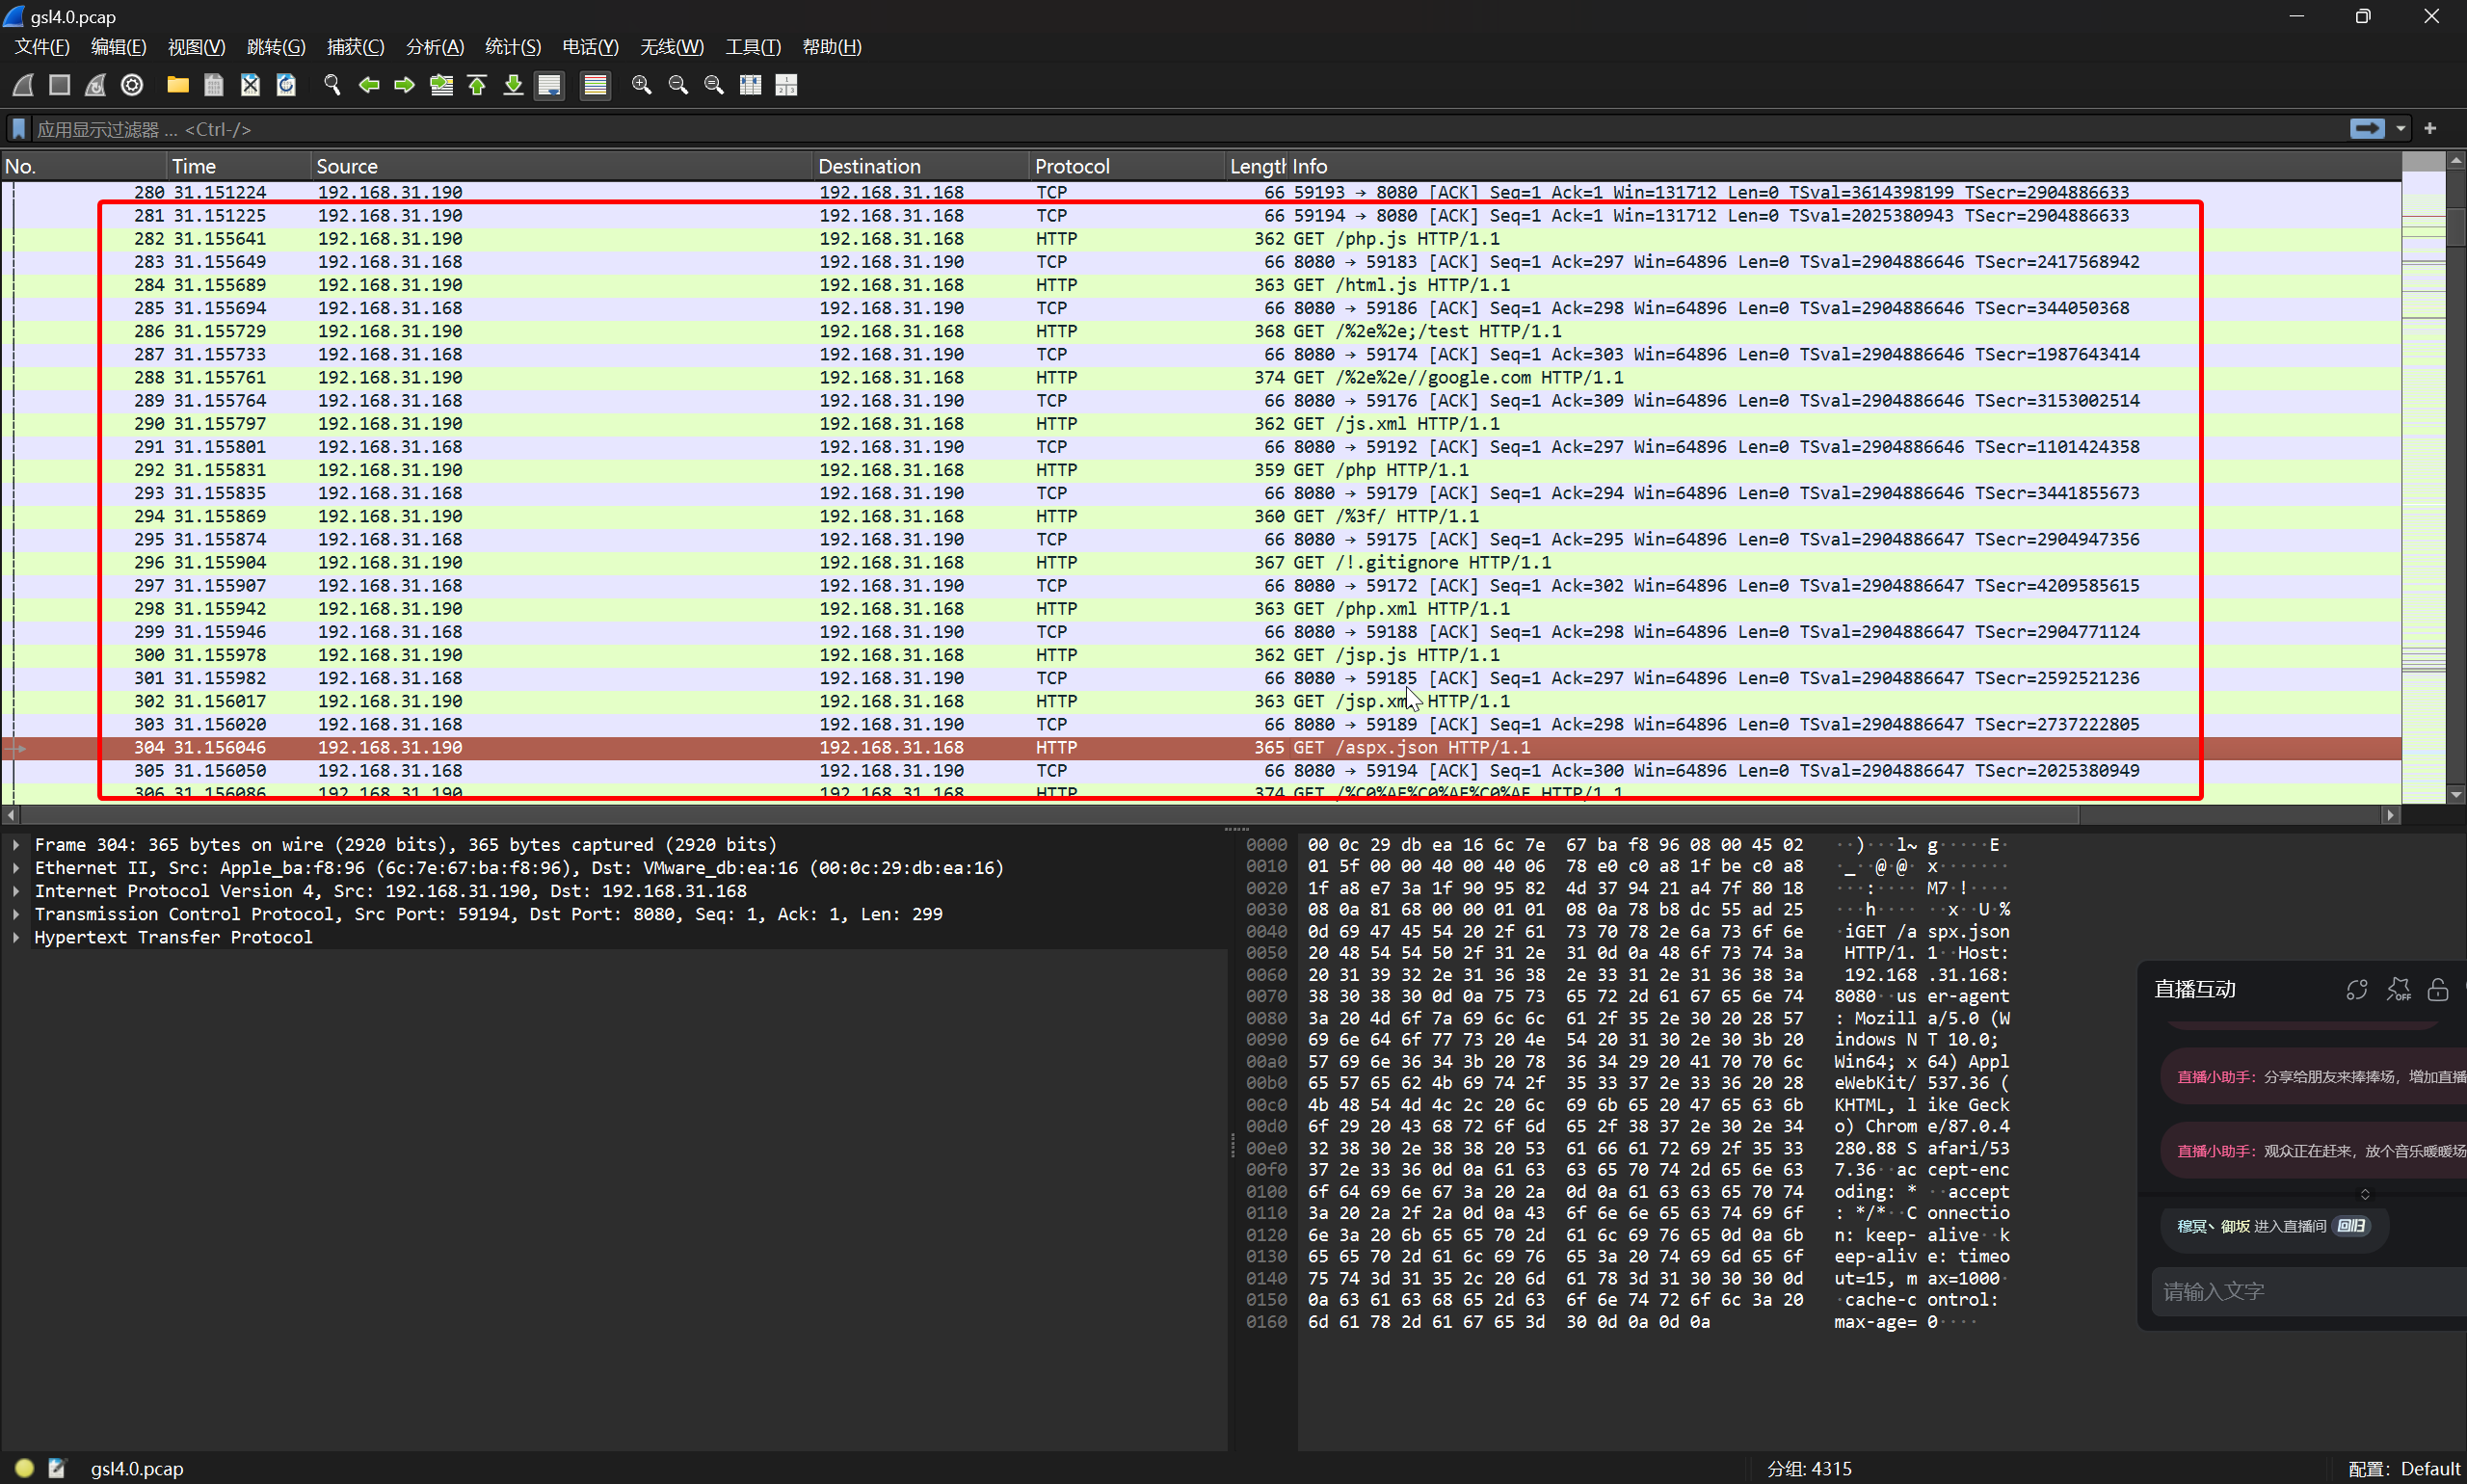Sort packets by the No. column header
Image resolution: width=2467 pixels, height=1484 pixels.
point(84,166)
